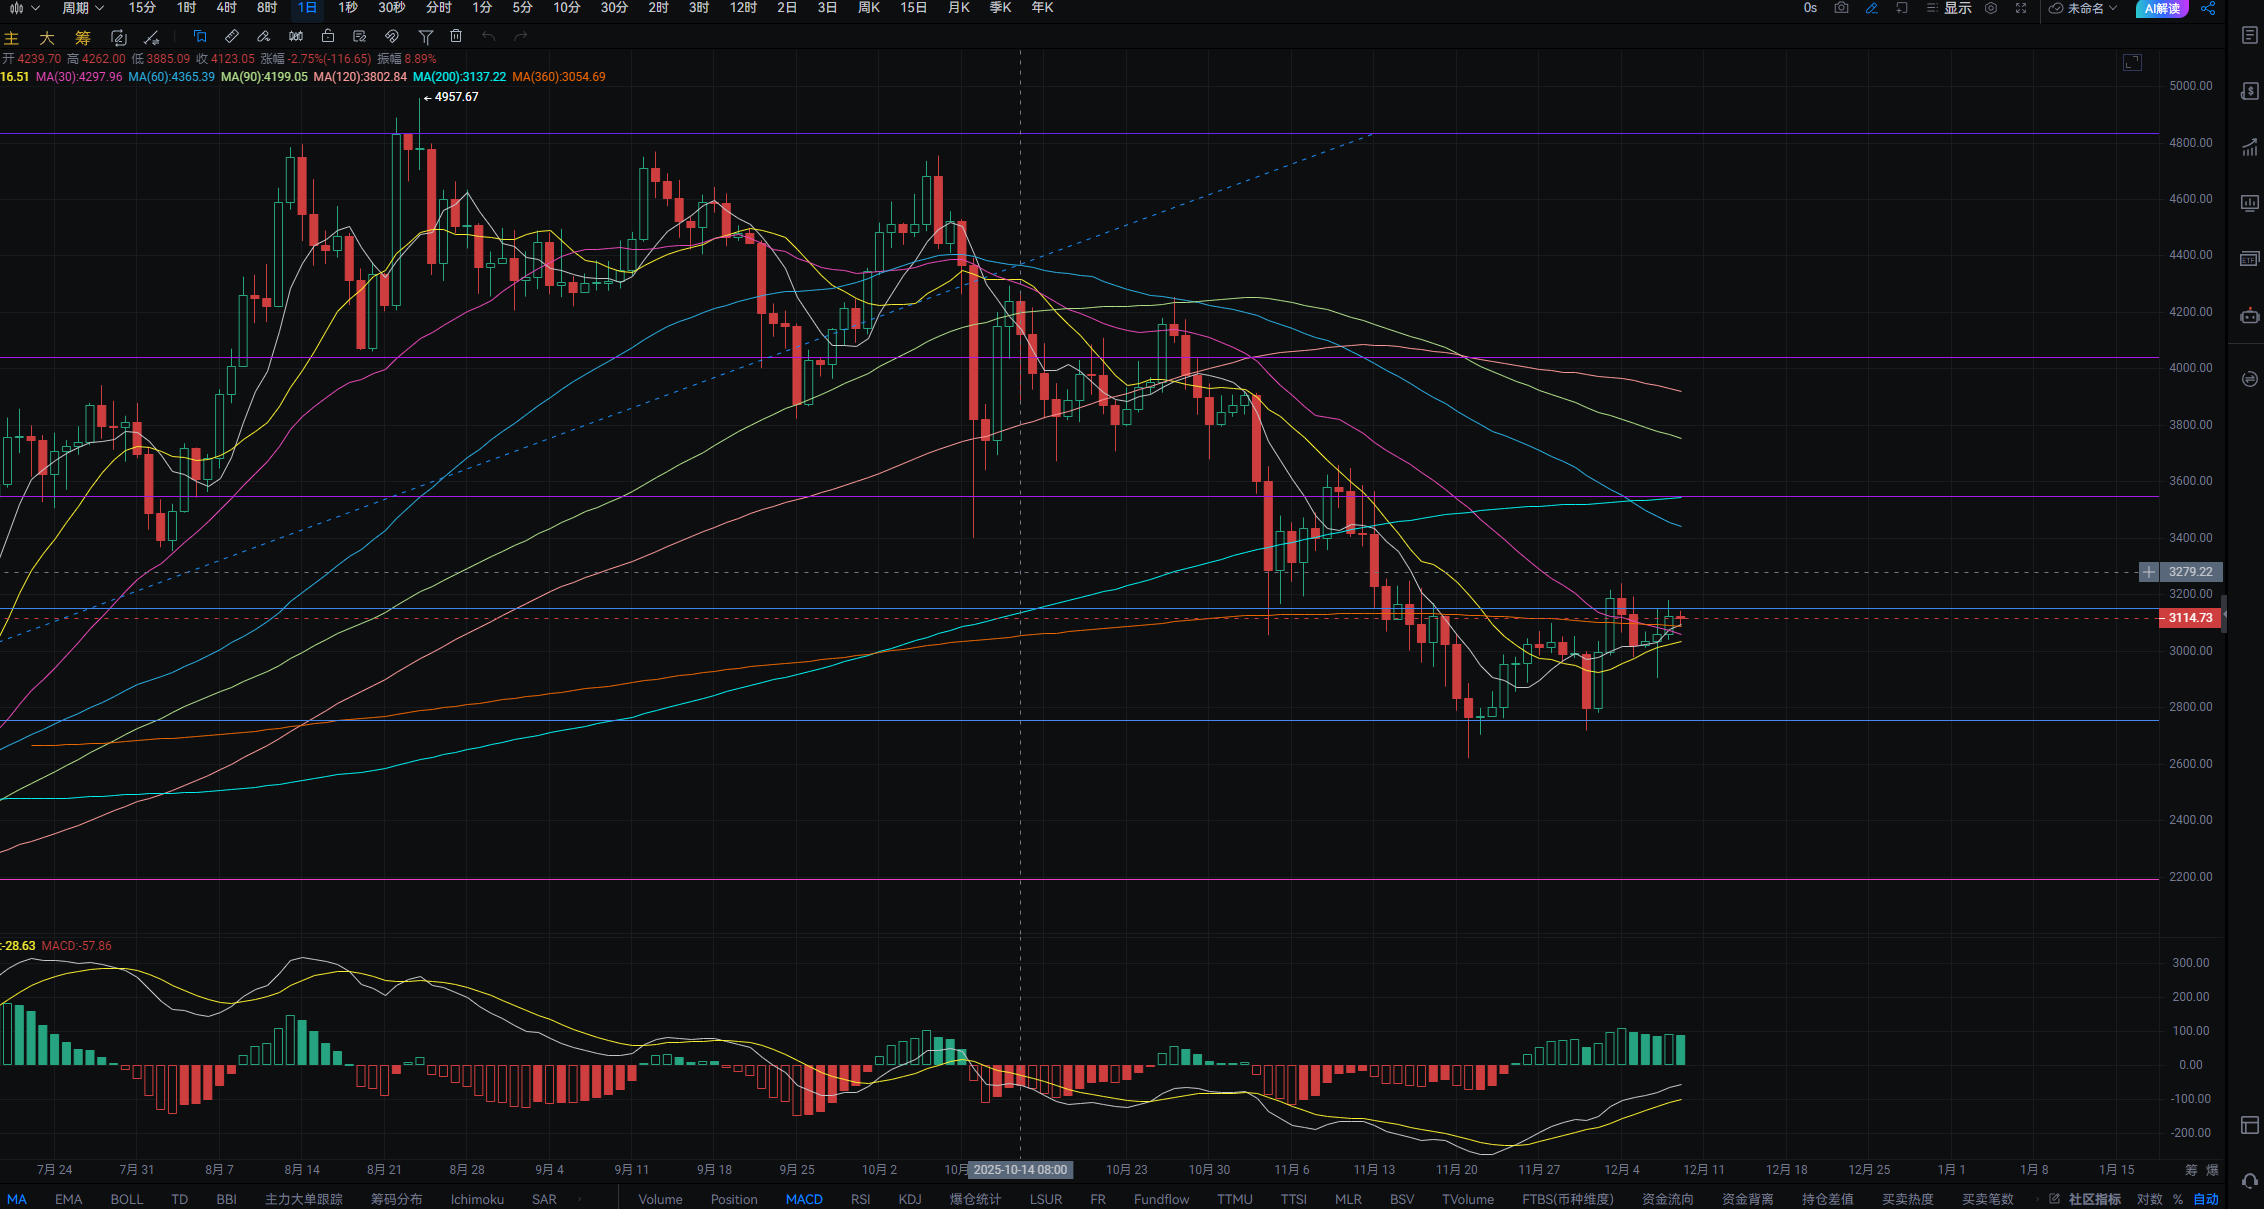Screen dimensions: 2264x1209
Task: Select the RSI indicator tab
Action: 860,1199
